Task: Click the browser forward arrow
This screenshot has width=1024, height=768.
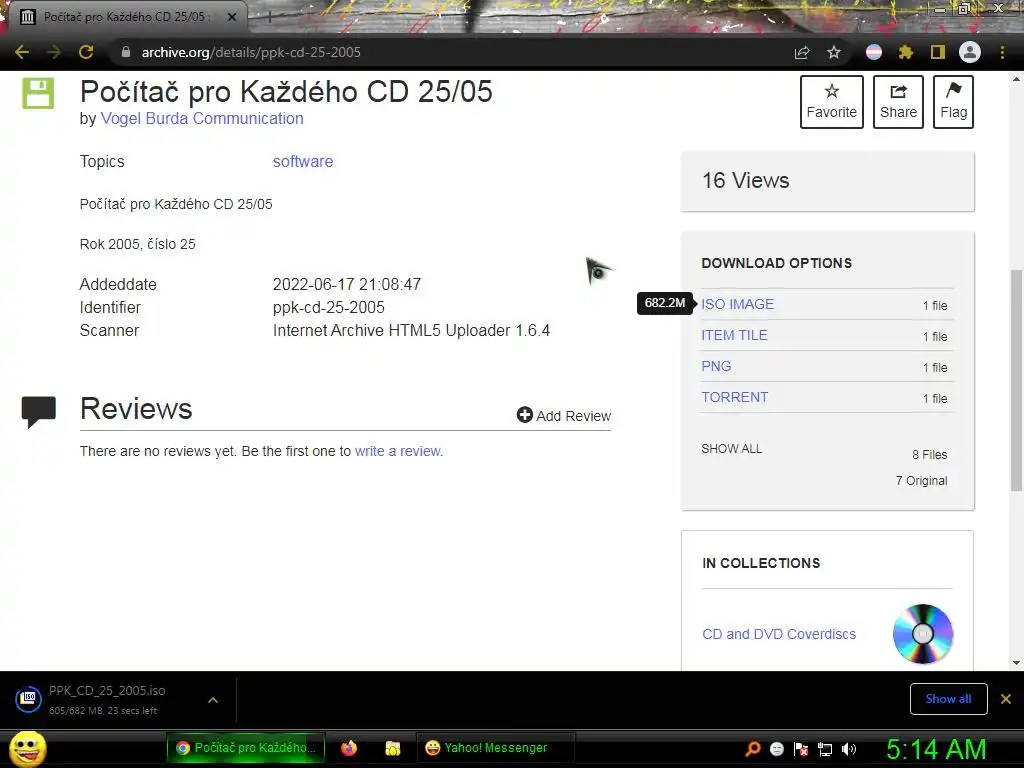Action: tap(54, 52)
